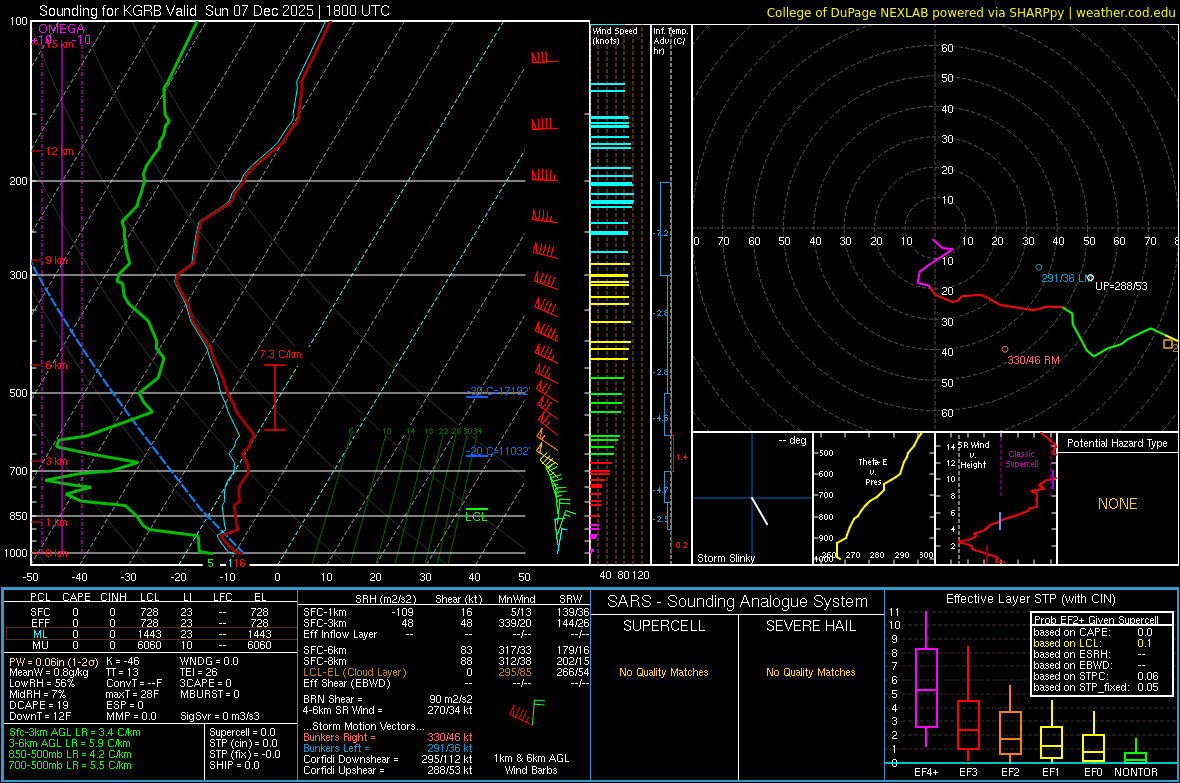
Task: Click '850-500mb LR = 4.2 C/km'
Action: coord(70,754)
